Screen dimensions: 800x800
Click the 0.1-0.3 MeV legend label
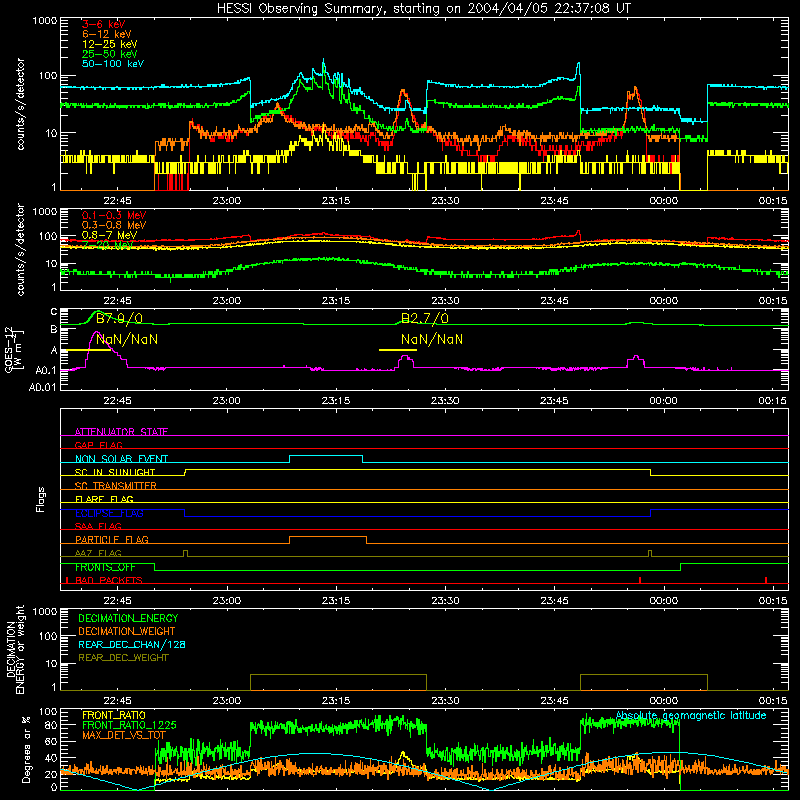click(x=114, y=215)
